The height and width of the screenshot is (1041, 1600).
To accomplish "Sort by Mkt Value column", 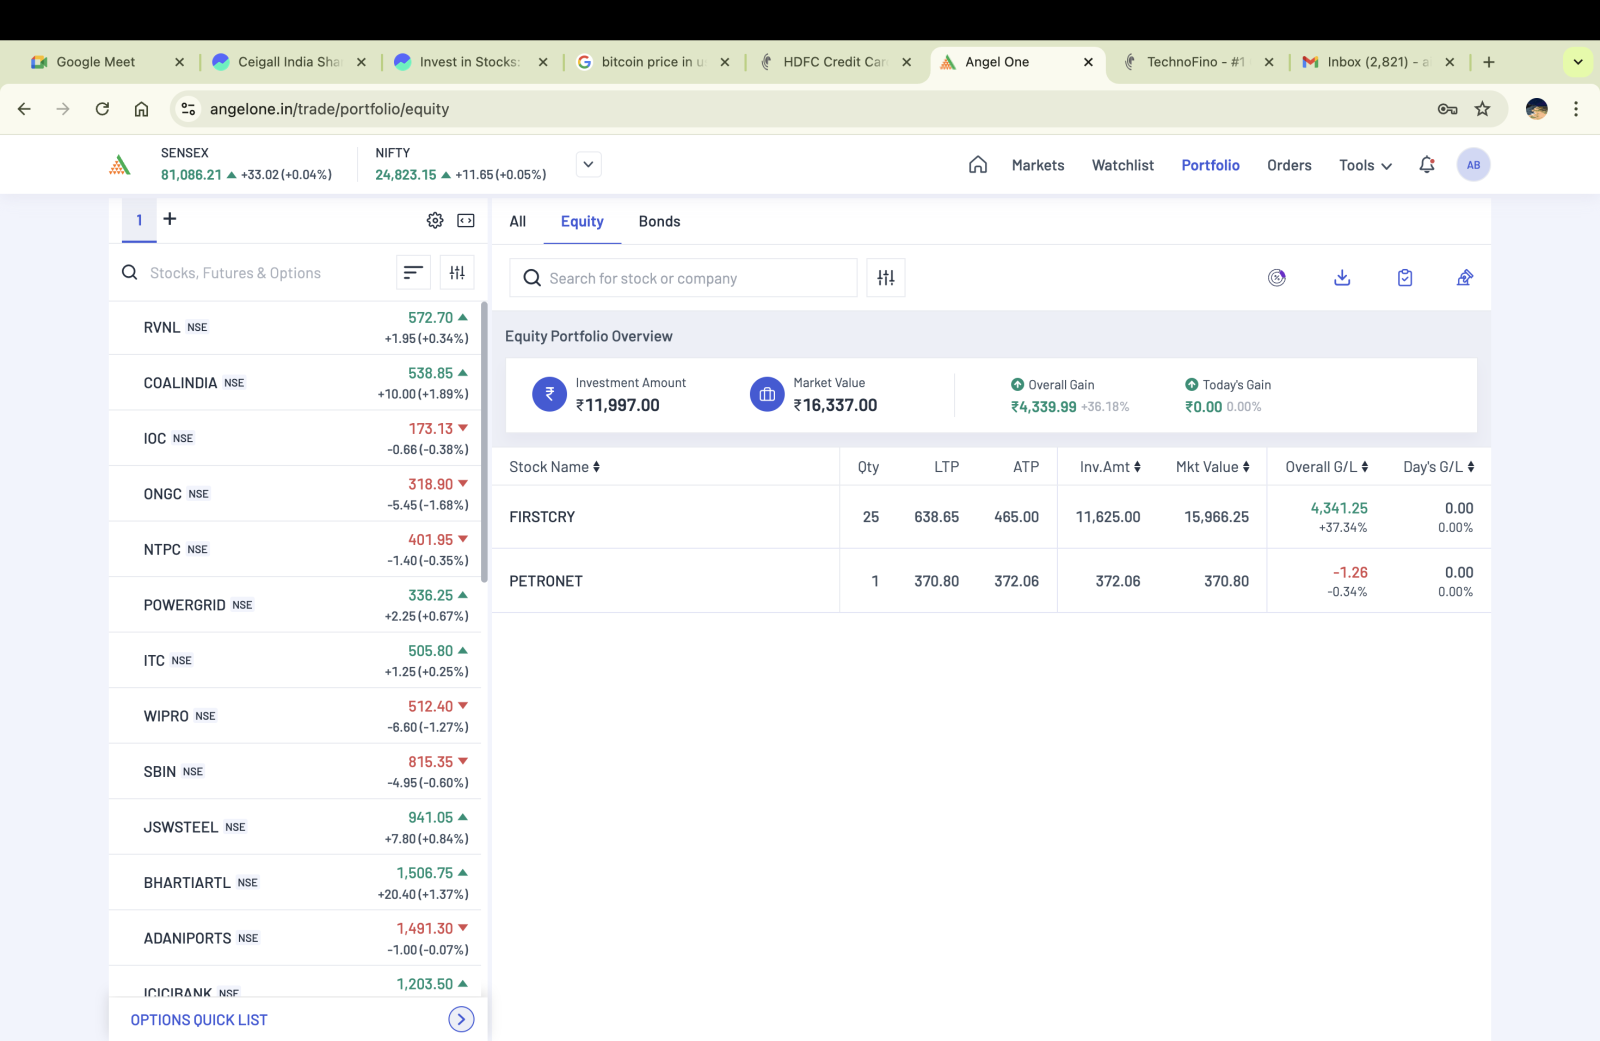I will tap(1212, 467).
